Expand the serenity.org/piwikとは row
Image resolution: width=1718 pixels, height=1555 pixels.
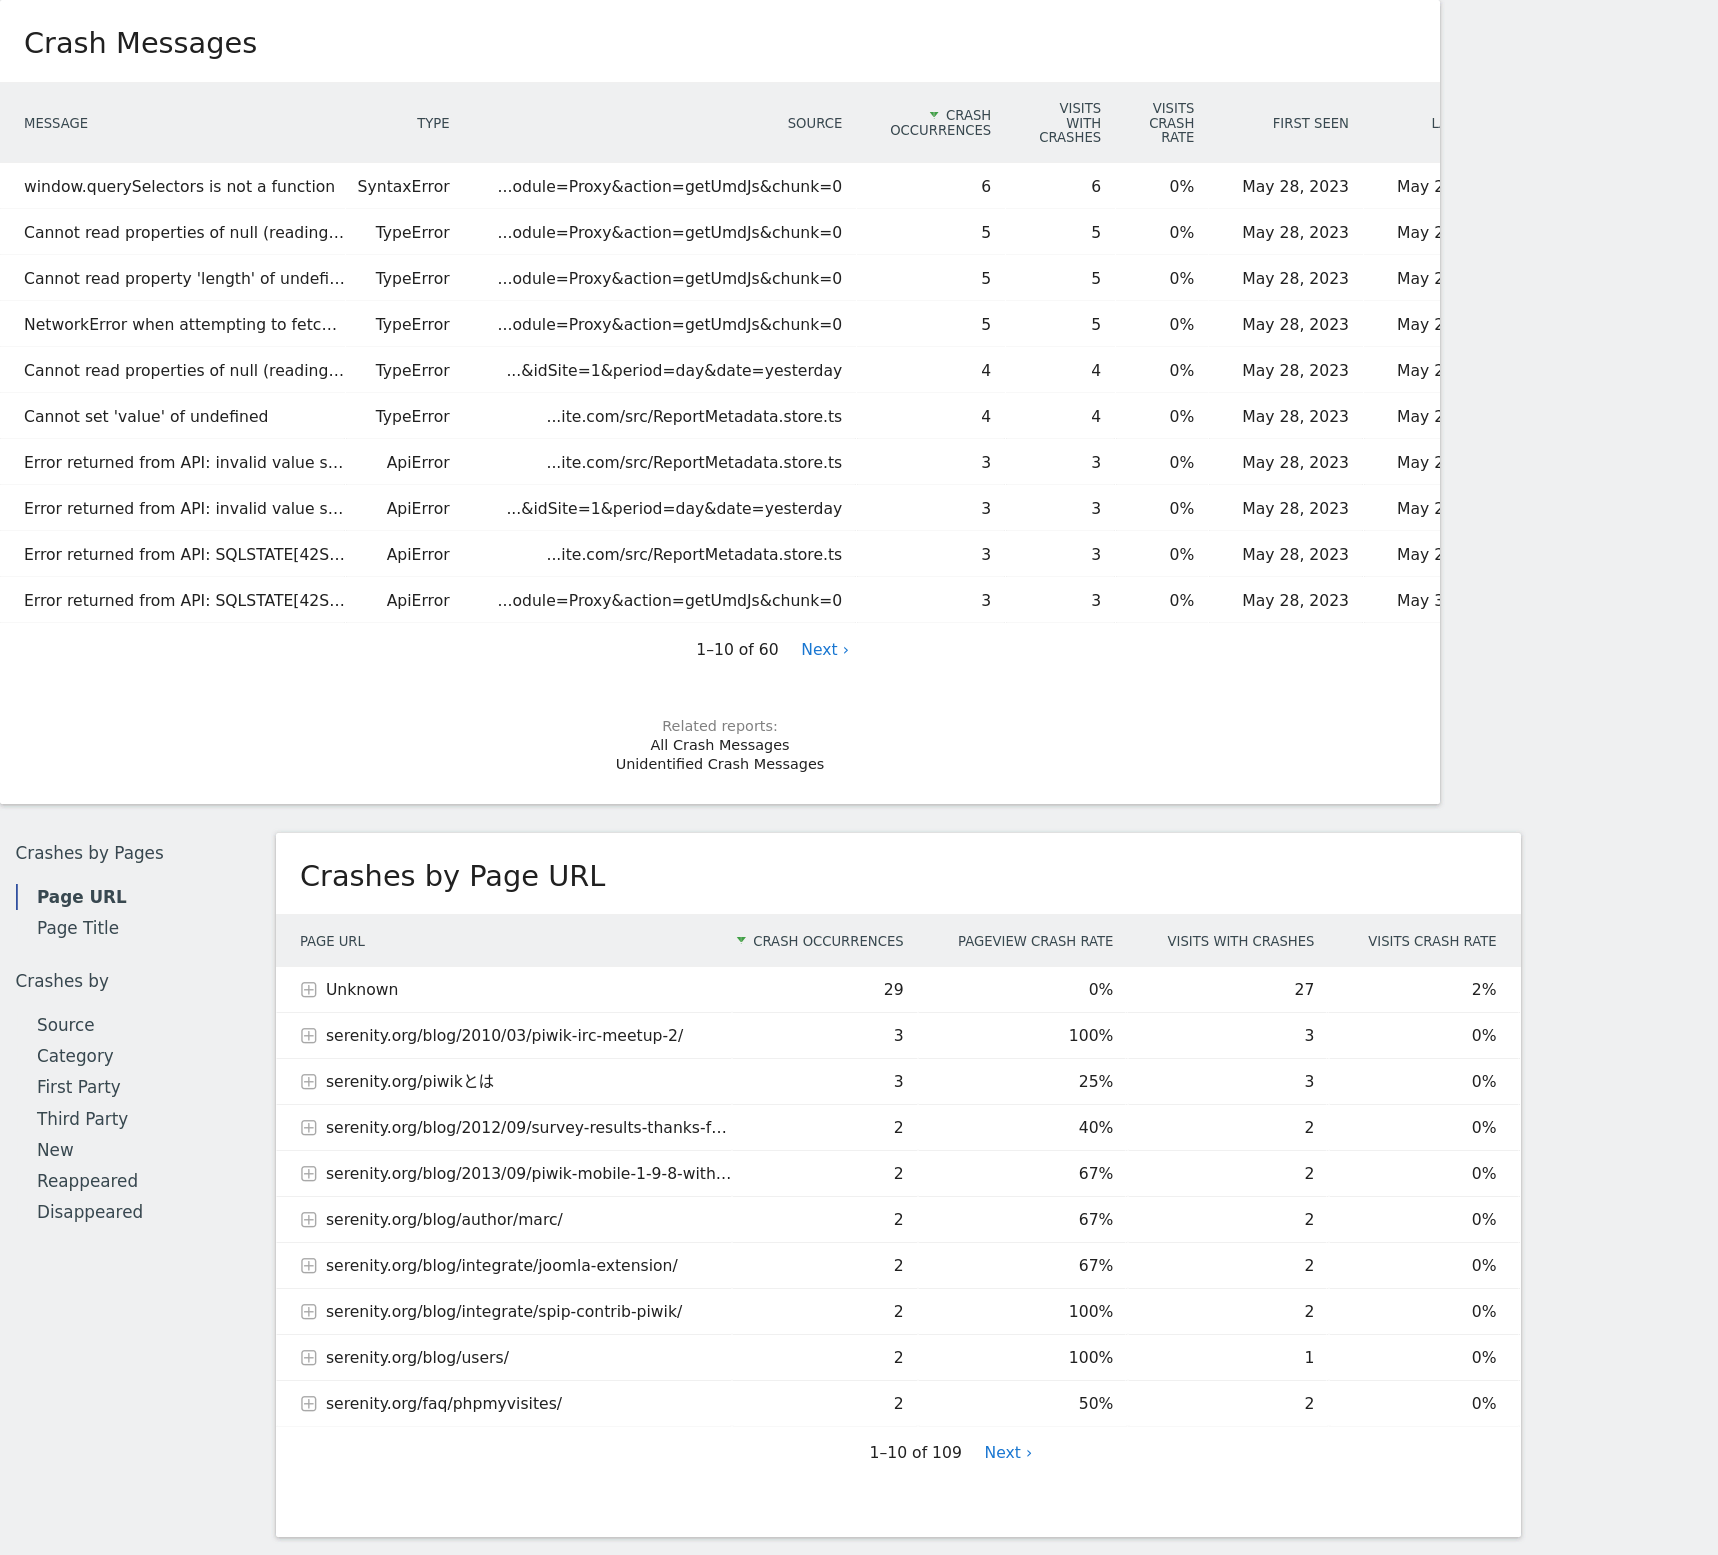(x=309, y=1082)
